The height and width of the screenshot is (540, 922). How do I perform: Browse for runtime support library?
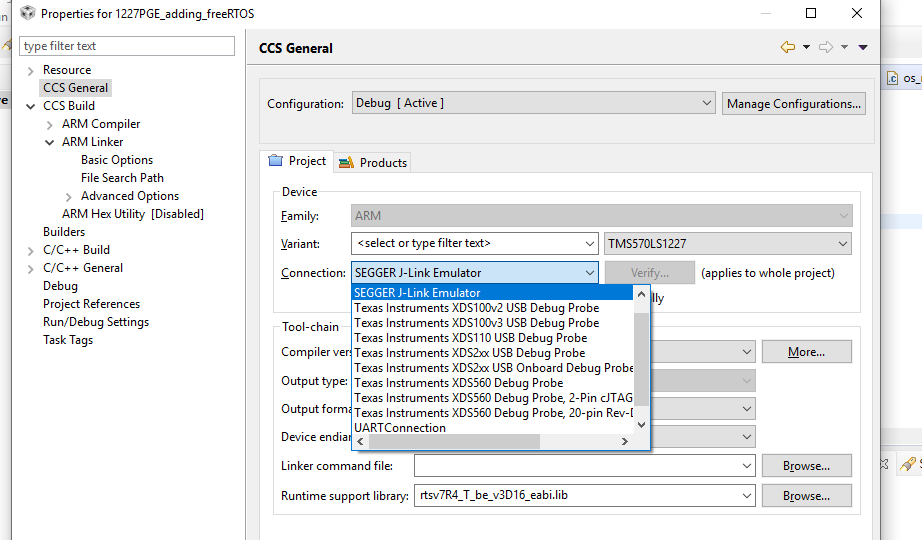pos(806,496)
